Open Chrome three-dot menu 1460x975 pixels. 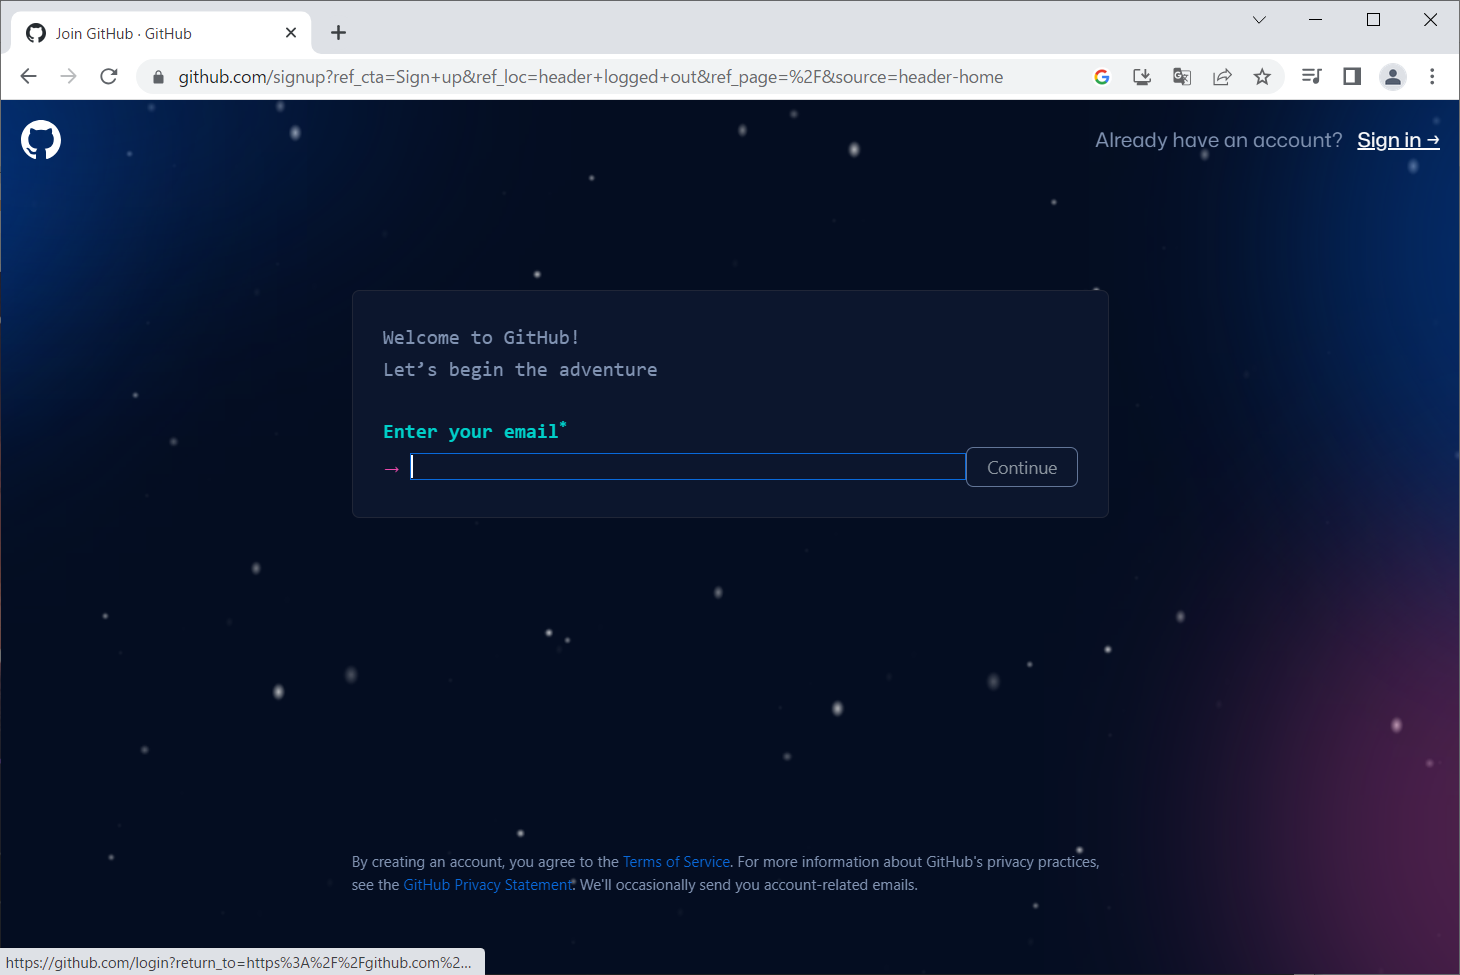tap(1432, 77)
